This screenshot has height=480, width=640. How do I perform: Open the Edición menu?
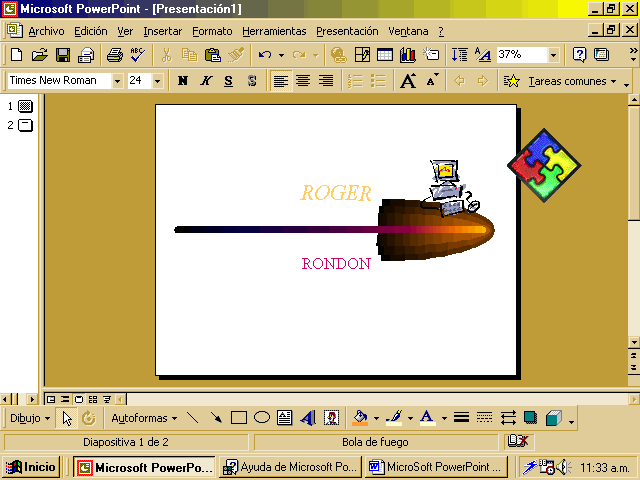click(91, 31)
